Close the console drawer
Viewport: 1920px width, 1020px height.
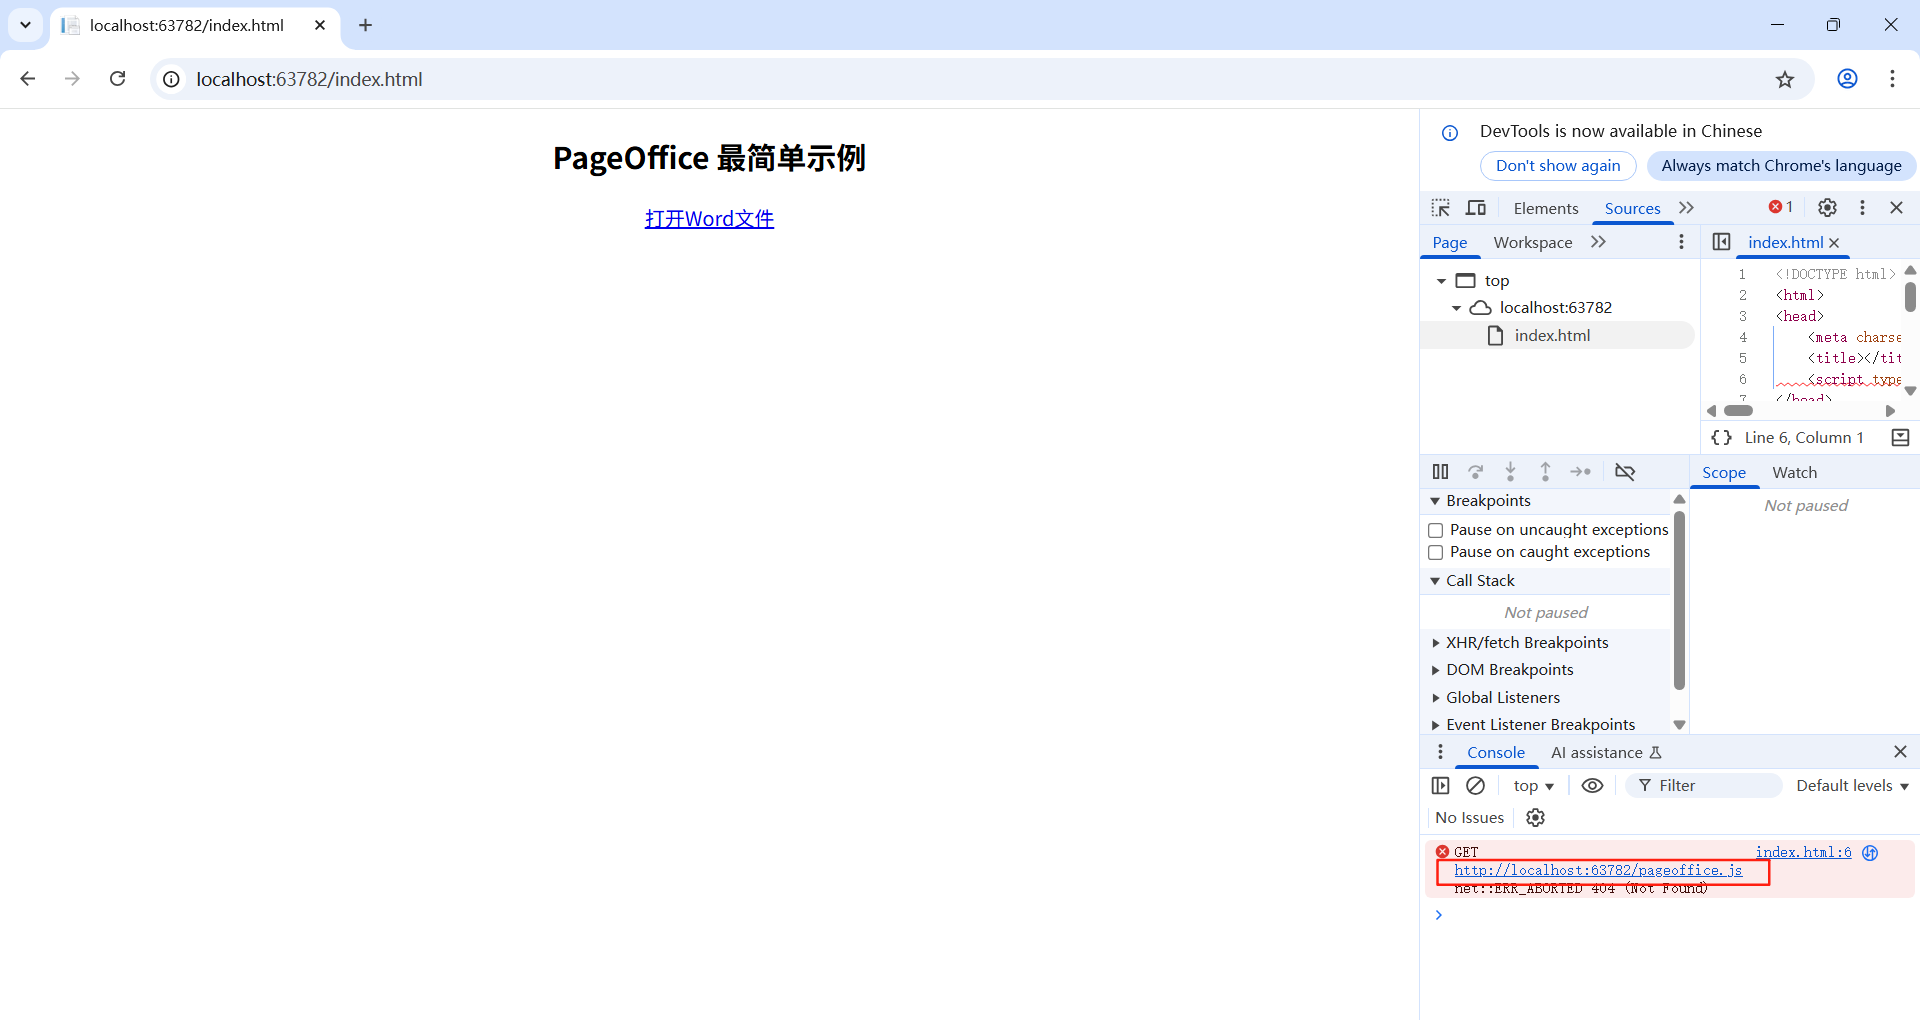1900,752
